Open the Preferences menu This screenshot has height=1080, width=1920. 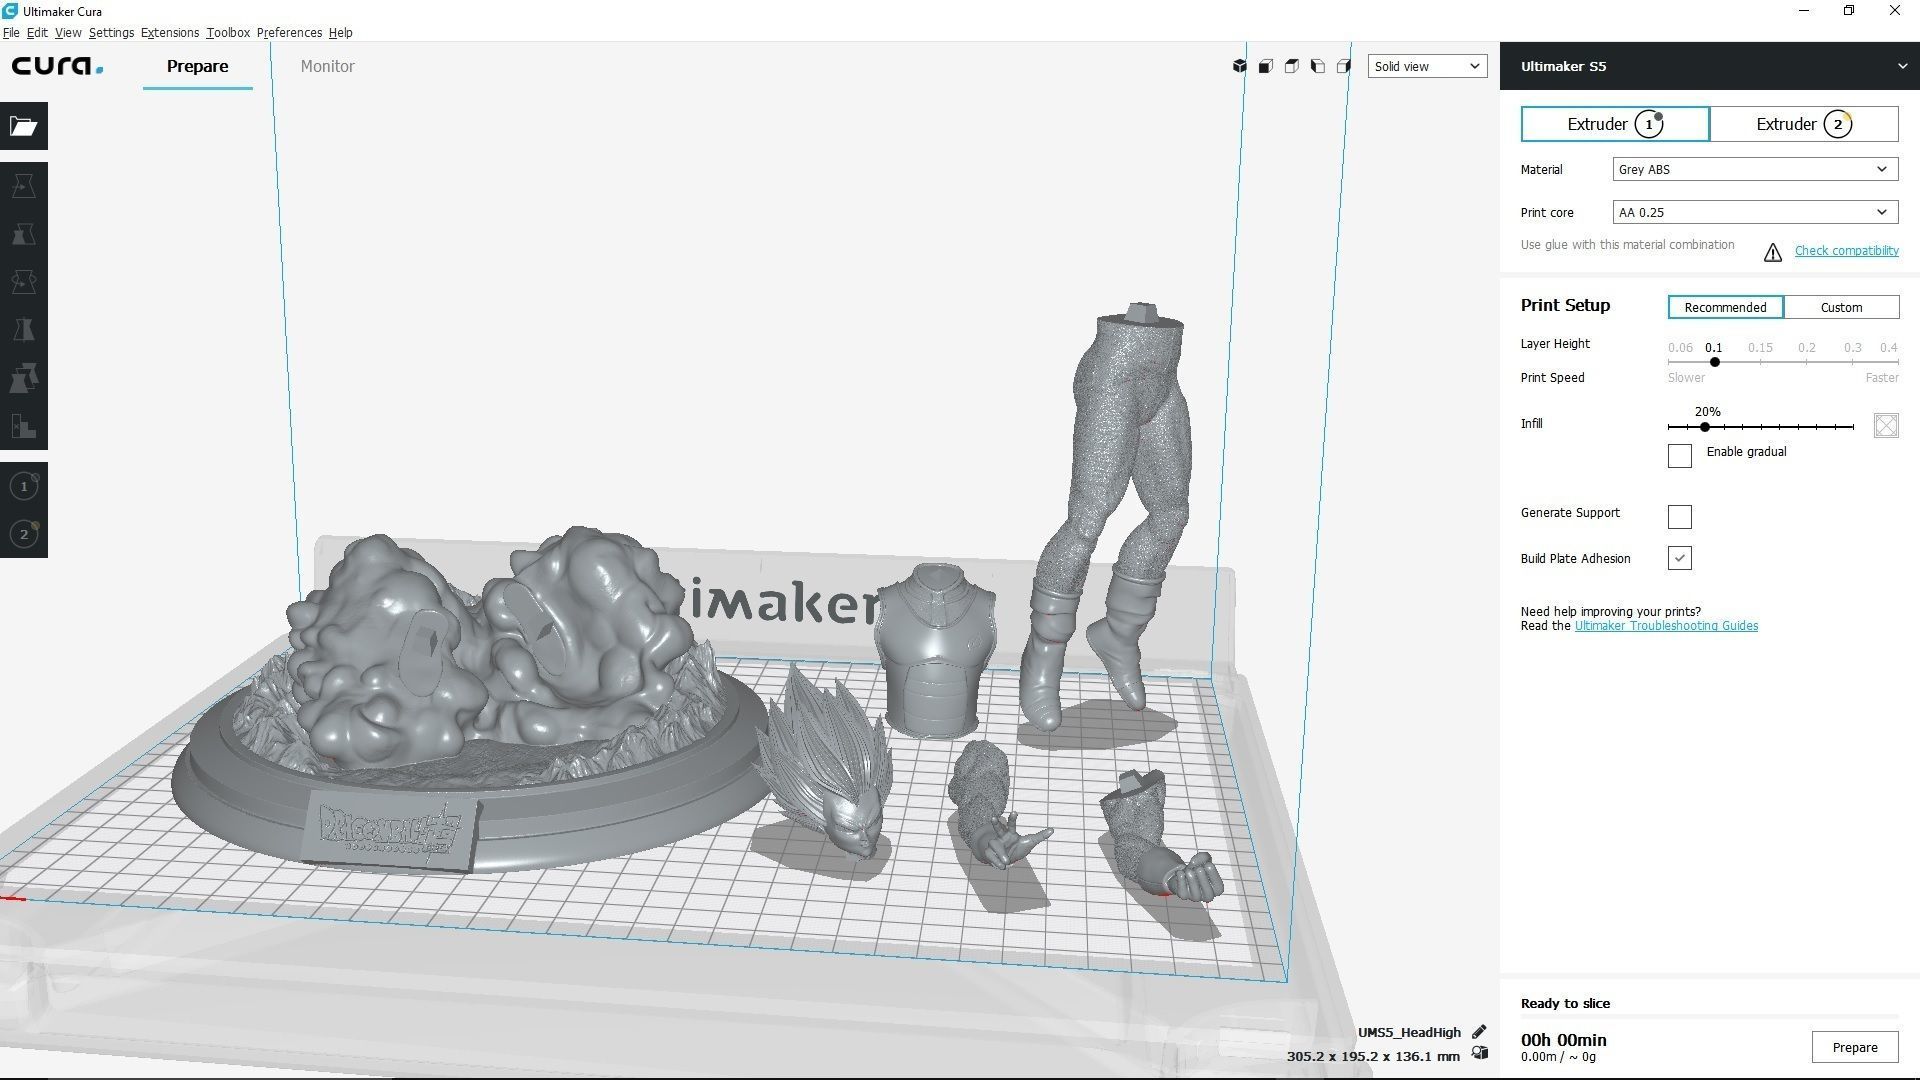click(289, 33)
